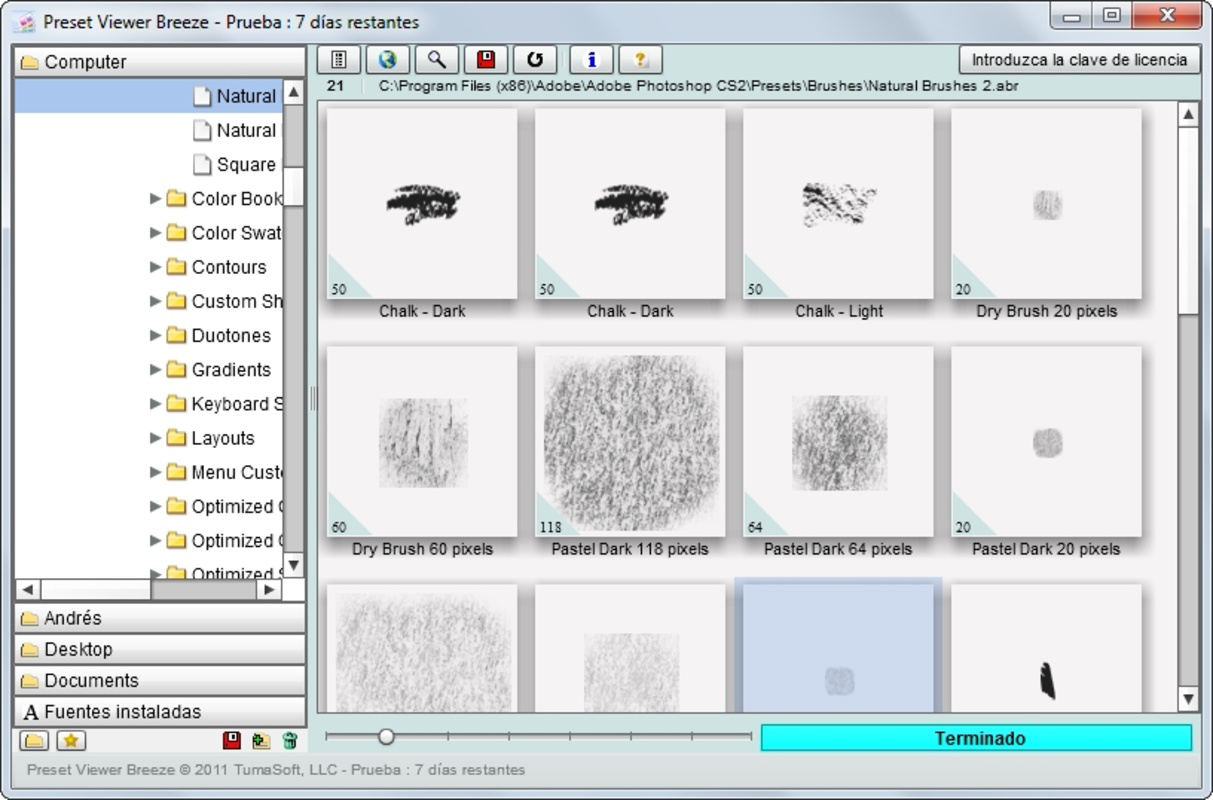Click the font 'A' icon beside Fuentes instaladas

click(30, 712)
